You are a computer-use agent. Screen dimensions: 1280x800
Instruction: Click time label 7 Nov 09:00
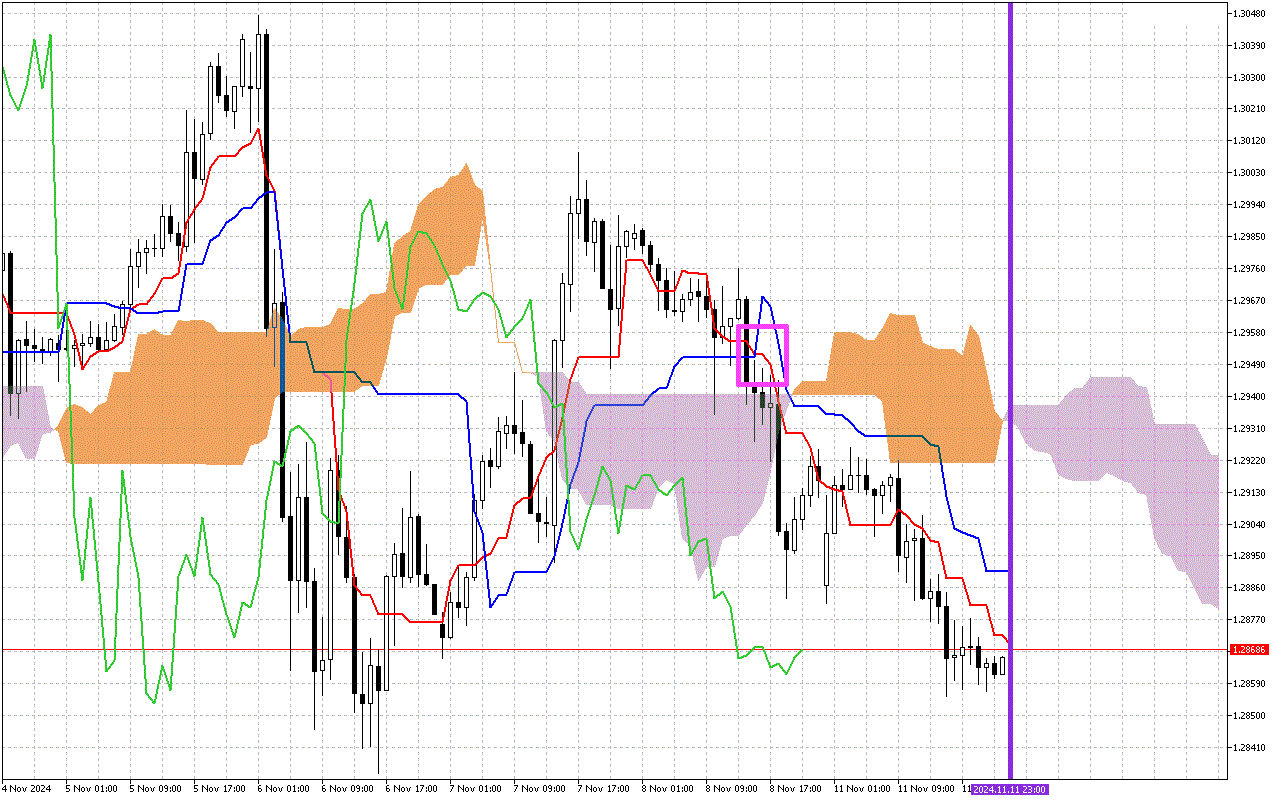pyautogui.click(x=540, y=789)
